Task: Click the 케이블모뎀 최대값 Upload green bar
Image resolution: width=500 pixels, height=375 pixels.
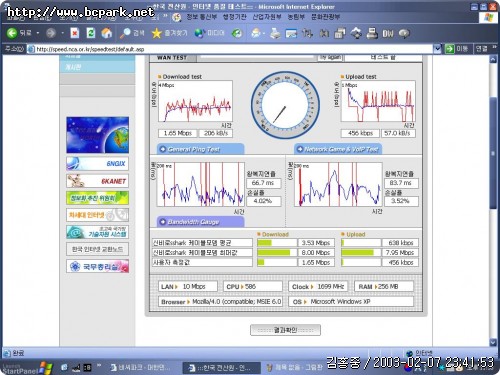Action: coord(358,253)
